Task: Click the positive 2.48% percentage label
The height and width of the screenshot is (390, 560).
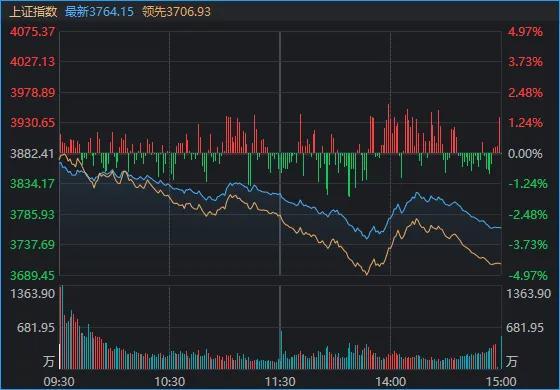Action: [x=525, y=92]
